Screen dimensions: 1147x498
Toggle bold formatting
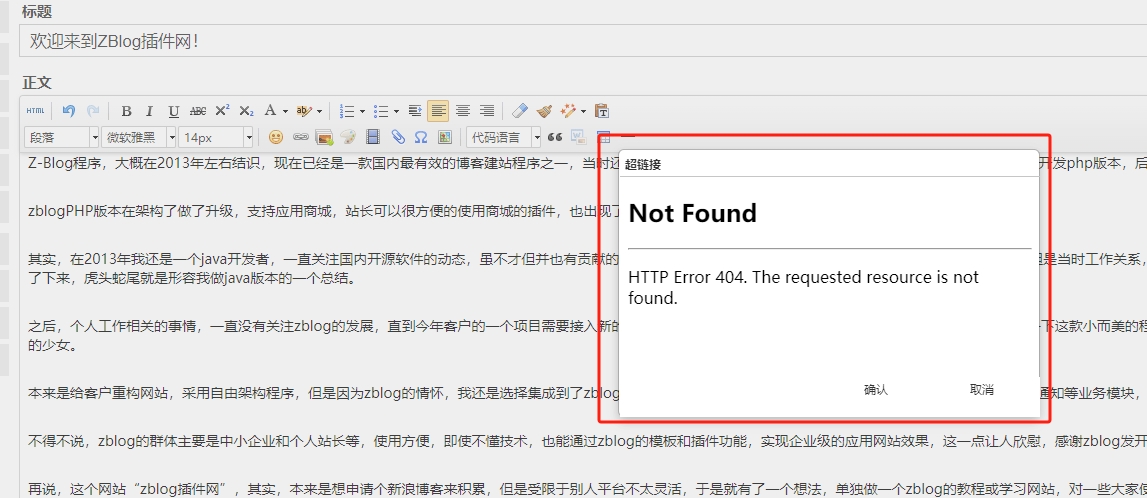[x=127, y=111]
